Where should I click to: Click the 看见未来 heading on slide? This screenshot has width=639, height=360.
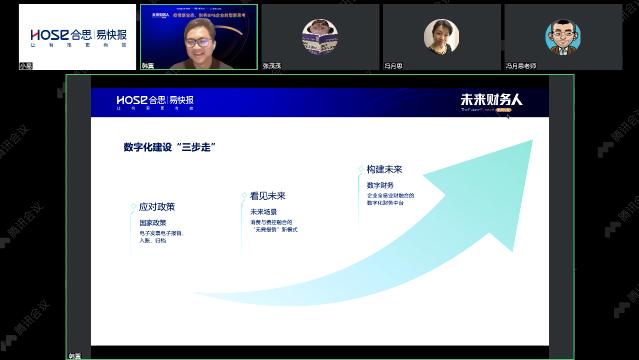268,196
